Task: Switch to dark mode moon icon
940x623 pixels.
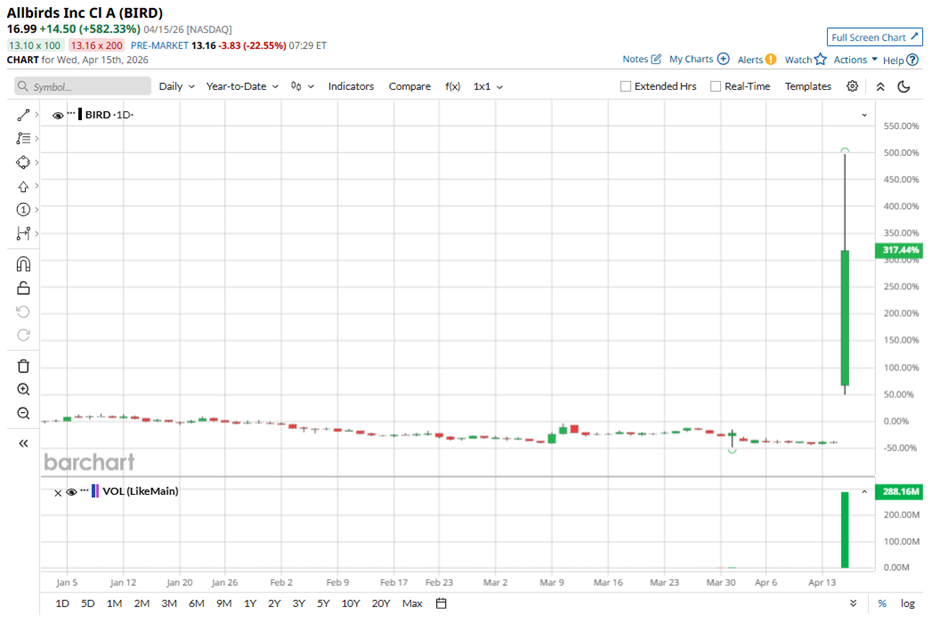Action: click(x=903, y=86)
